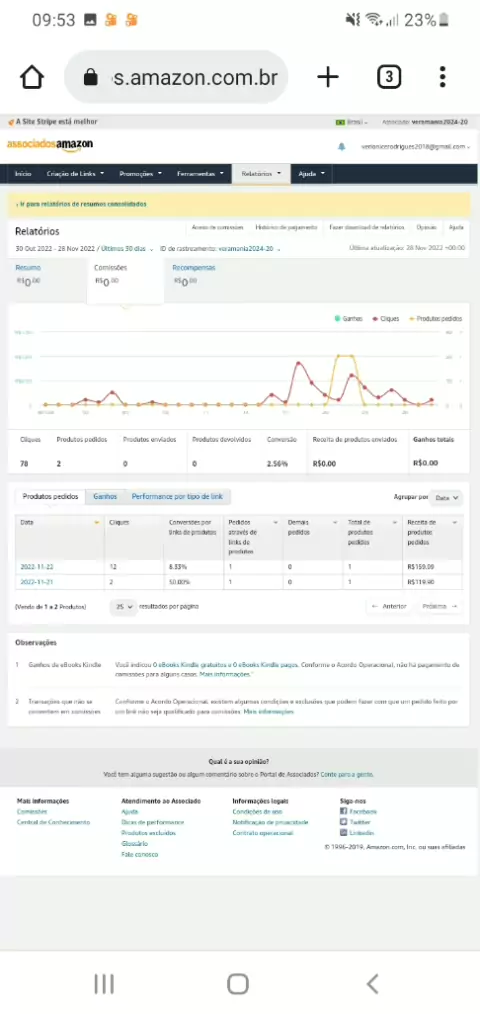The image size is (480, 1014).
Task: Switch to Ganhos table tab
Action: click(x=105, y=497)
